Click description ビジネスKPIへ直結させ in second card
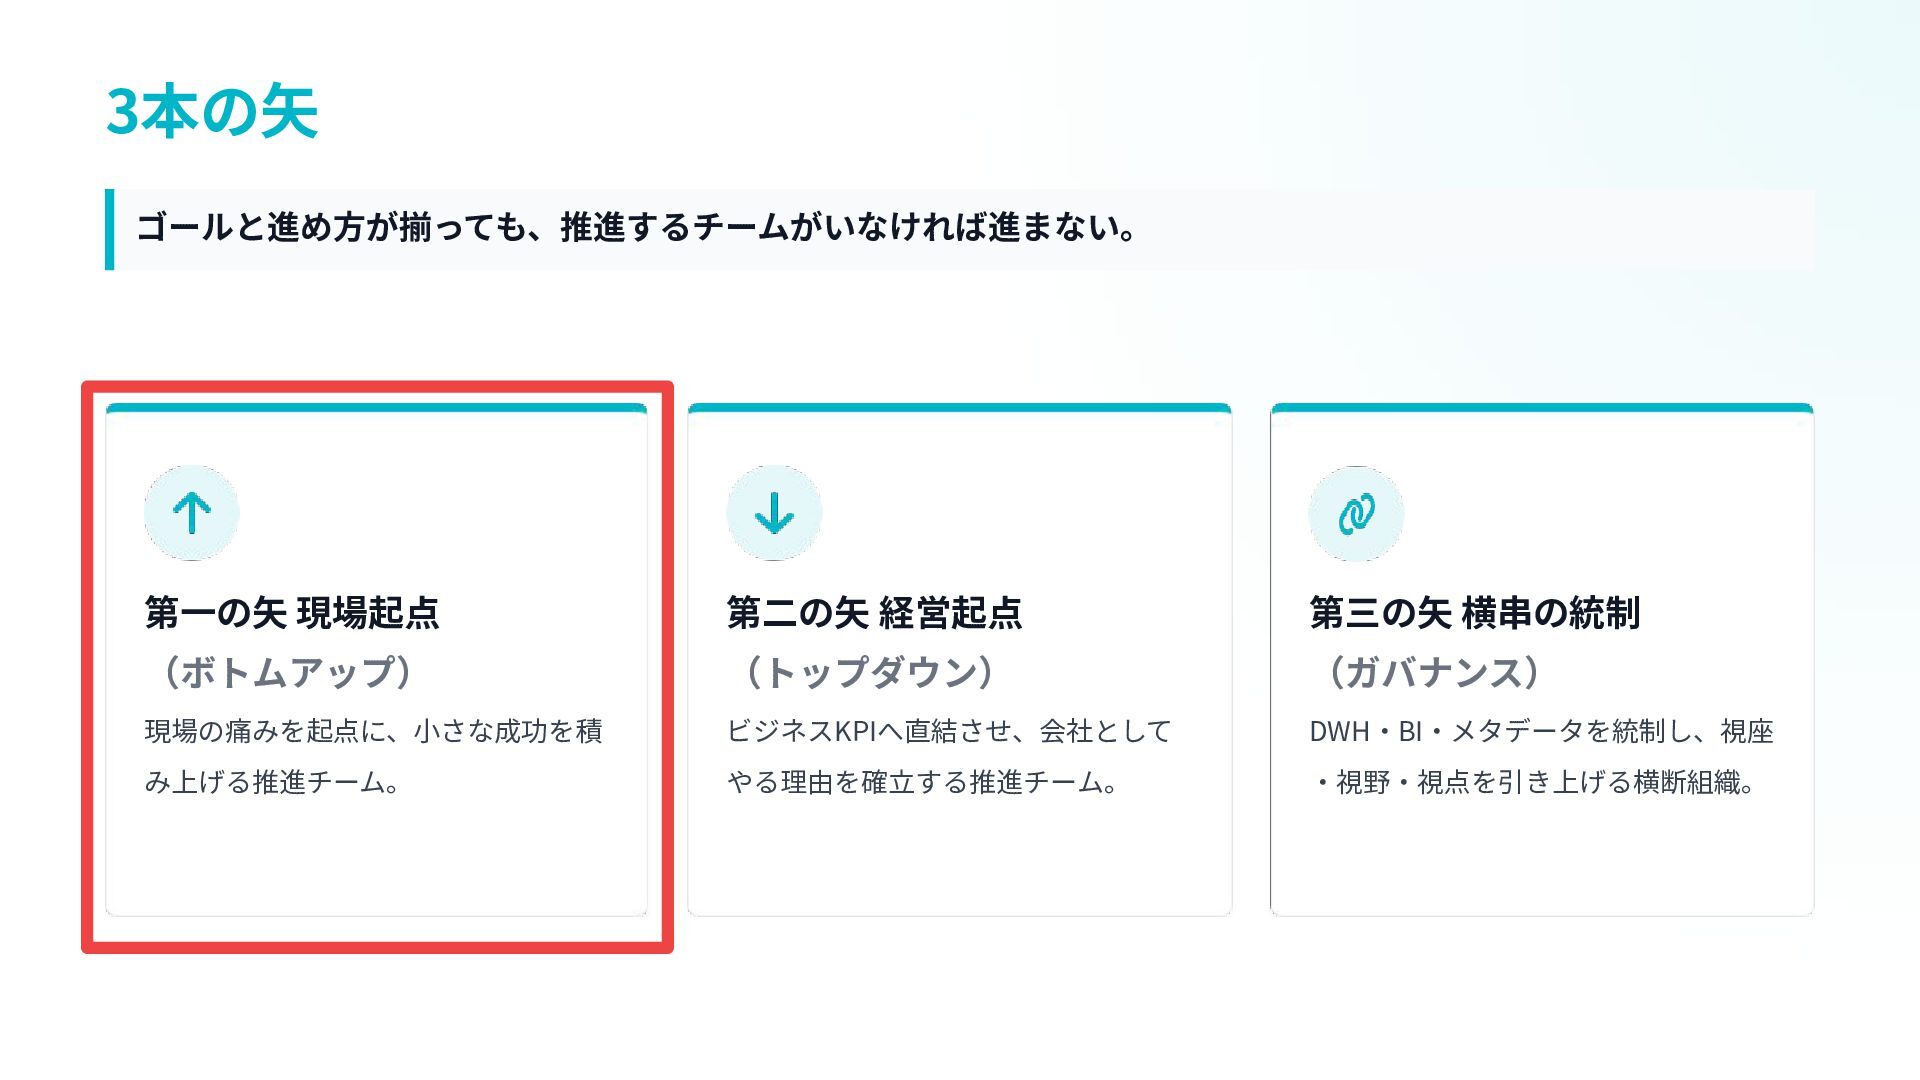 [x=949, y=756]
